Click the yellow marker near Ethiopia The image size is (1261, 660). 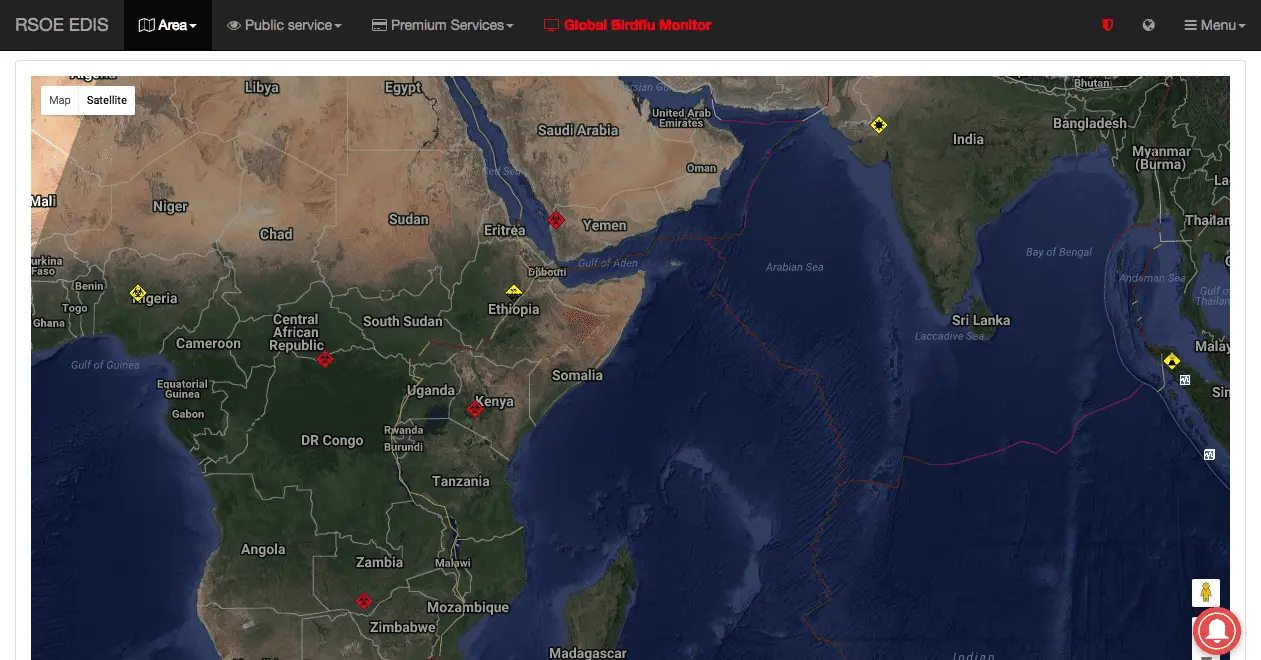pyautogui.click(x=514, y=293)
